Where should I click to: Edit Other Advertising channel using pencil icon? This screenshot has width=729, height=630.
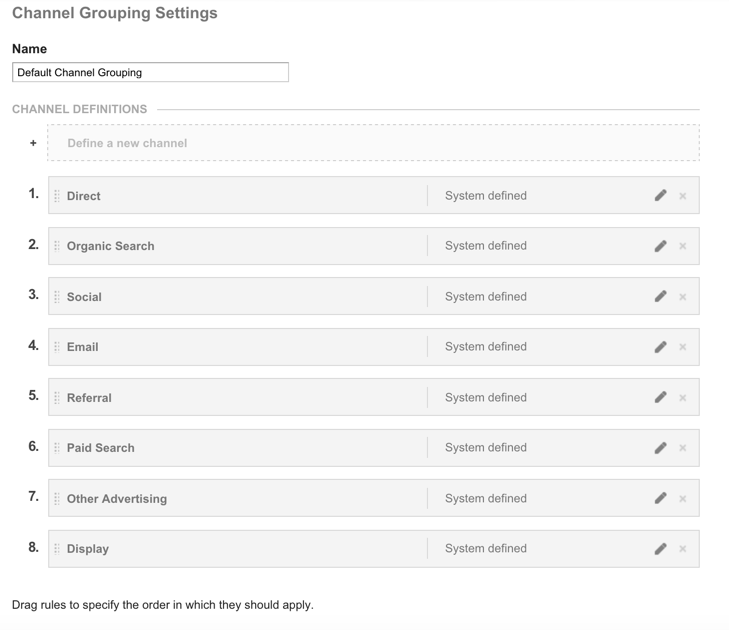660,499
